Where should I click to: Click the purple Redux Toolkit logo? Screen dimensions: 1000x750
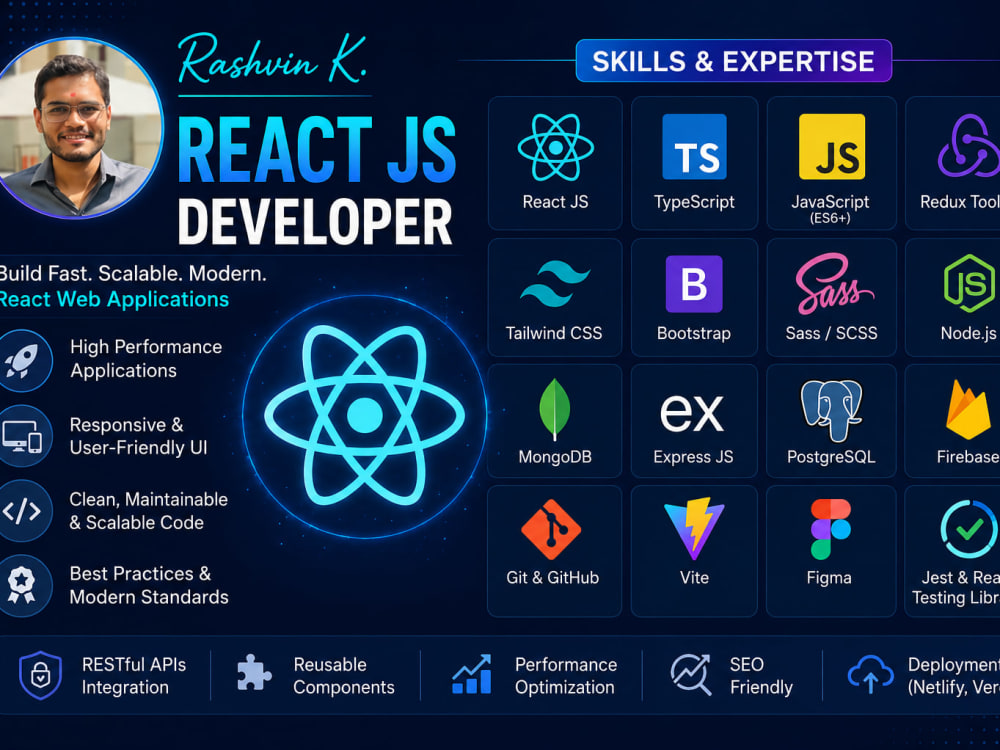coord(968,146)
